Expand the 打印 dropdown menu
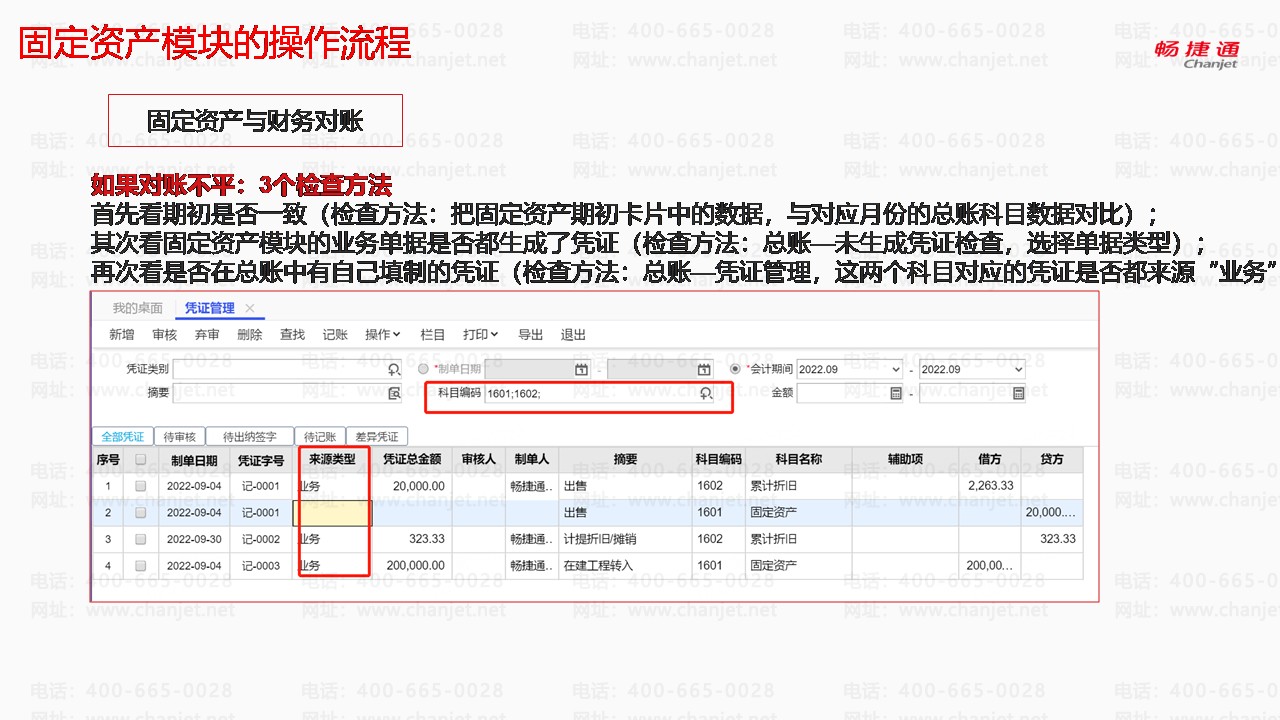Viewport: 1280px width, 720px height. (x=481, y=334)
